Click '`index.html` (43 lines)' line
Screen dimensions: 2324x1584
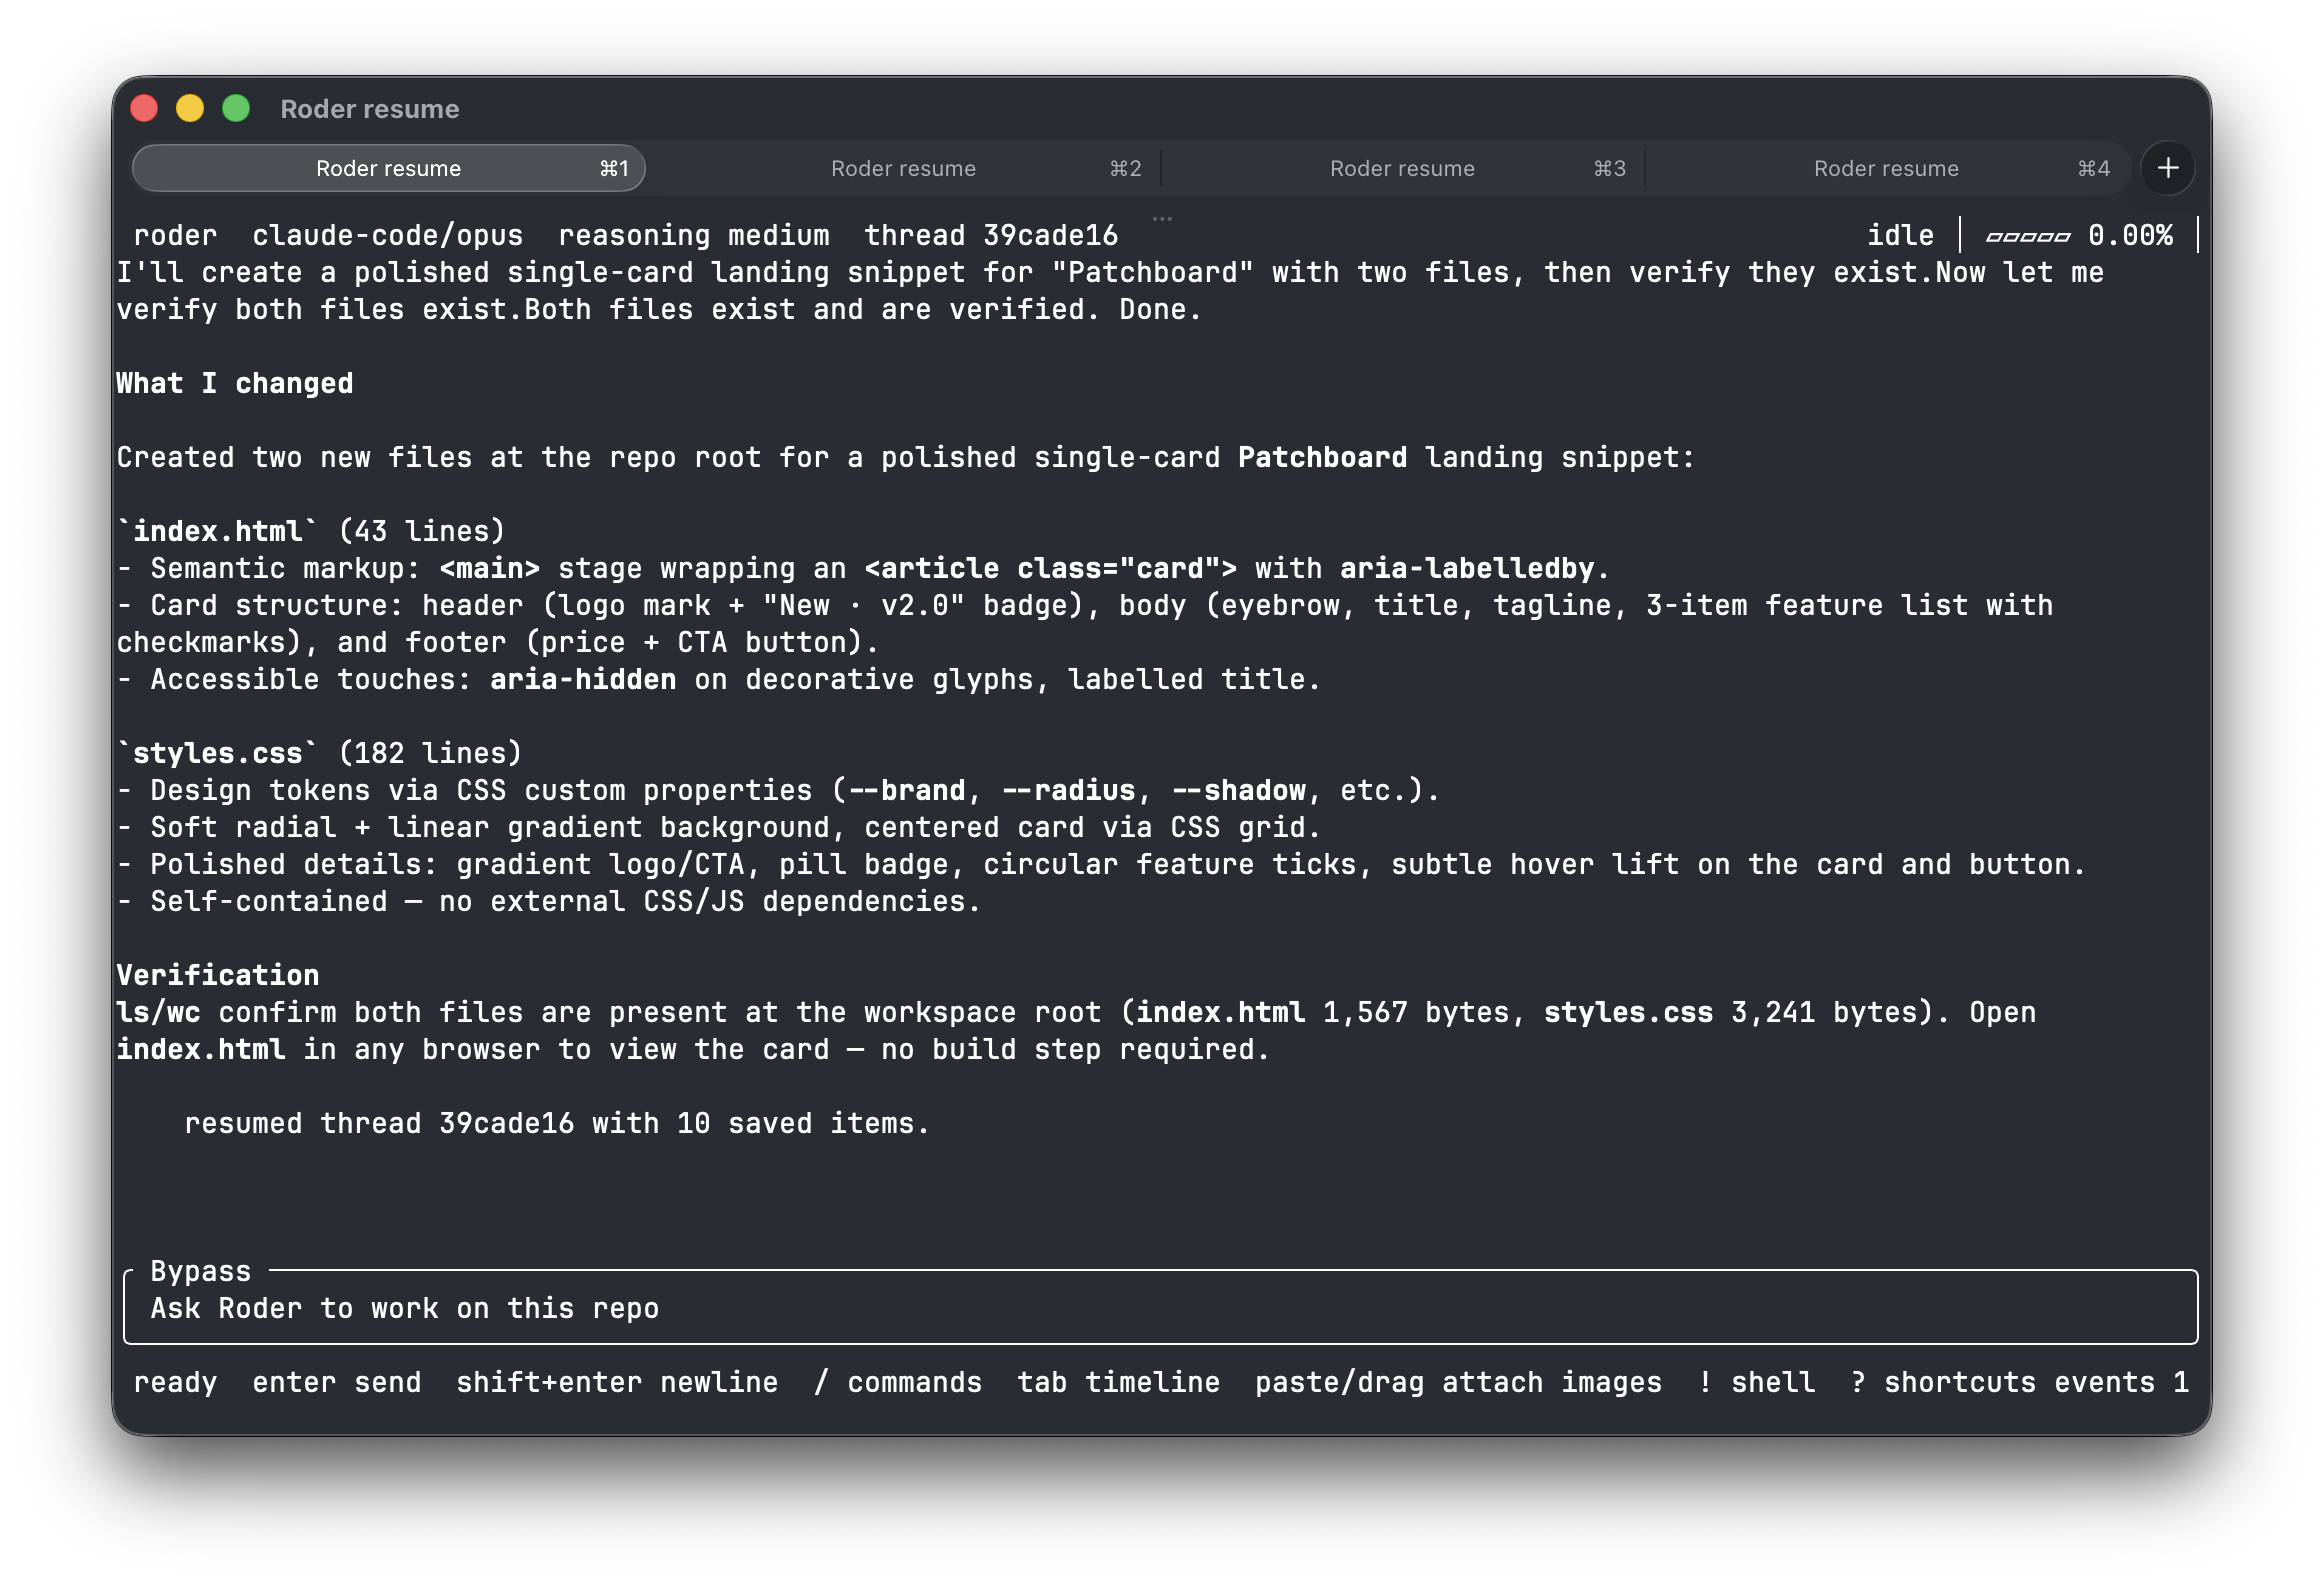click(x=311, y=531)
